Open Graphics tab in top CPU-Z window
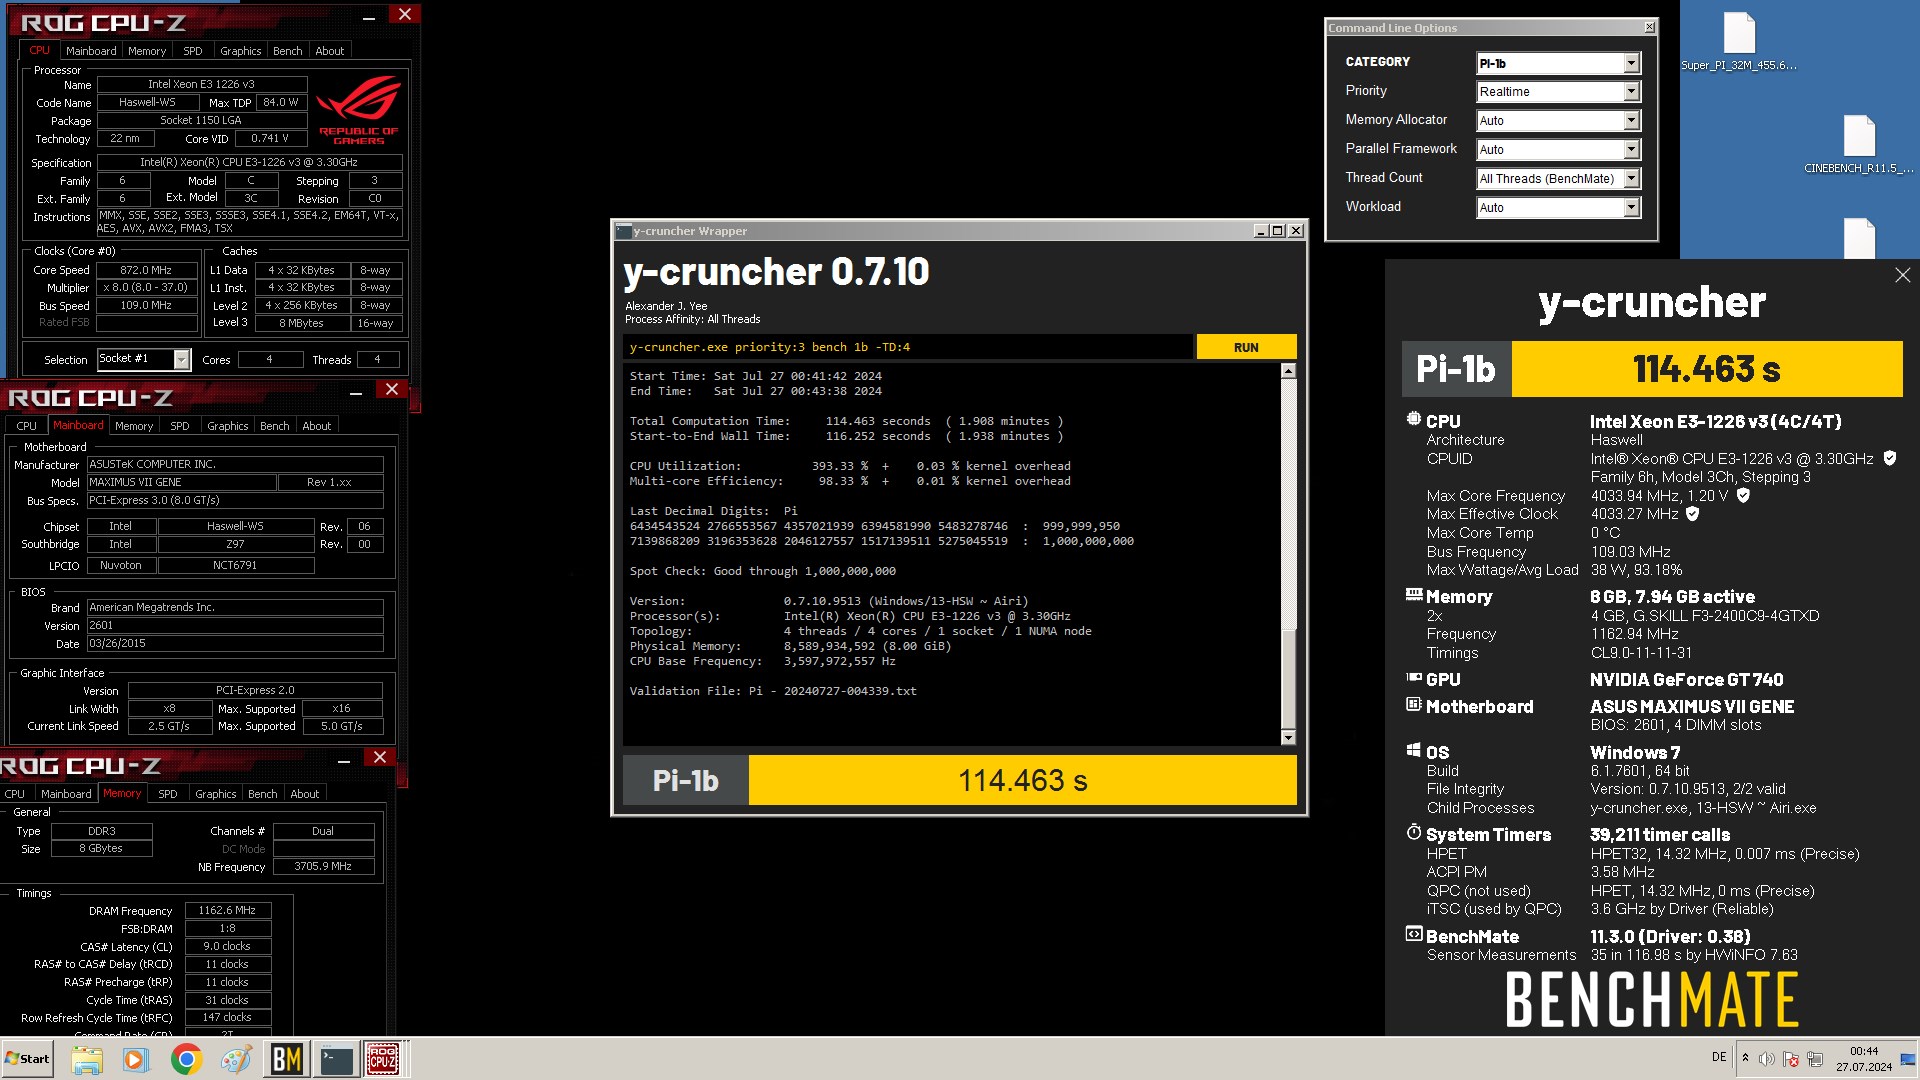 240,51
